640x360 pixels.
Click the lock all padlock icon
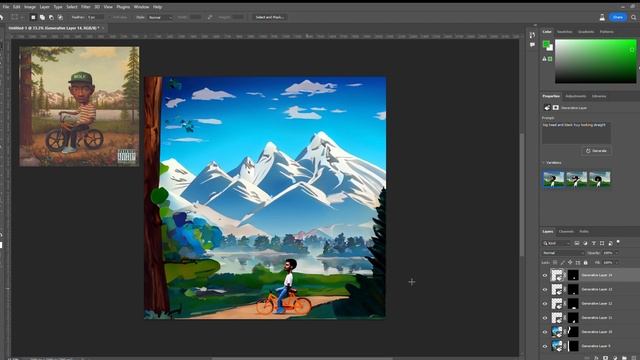pos(585,262)
